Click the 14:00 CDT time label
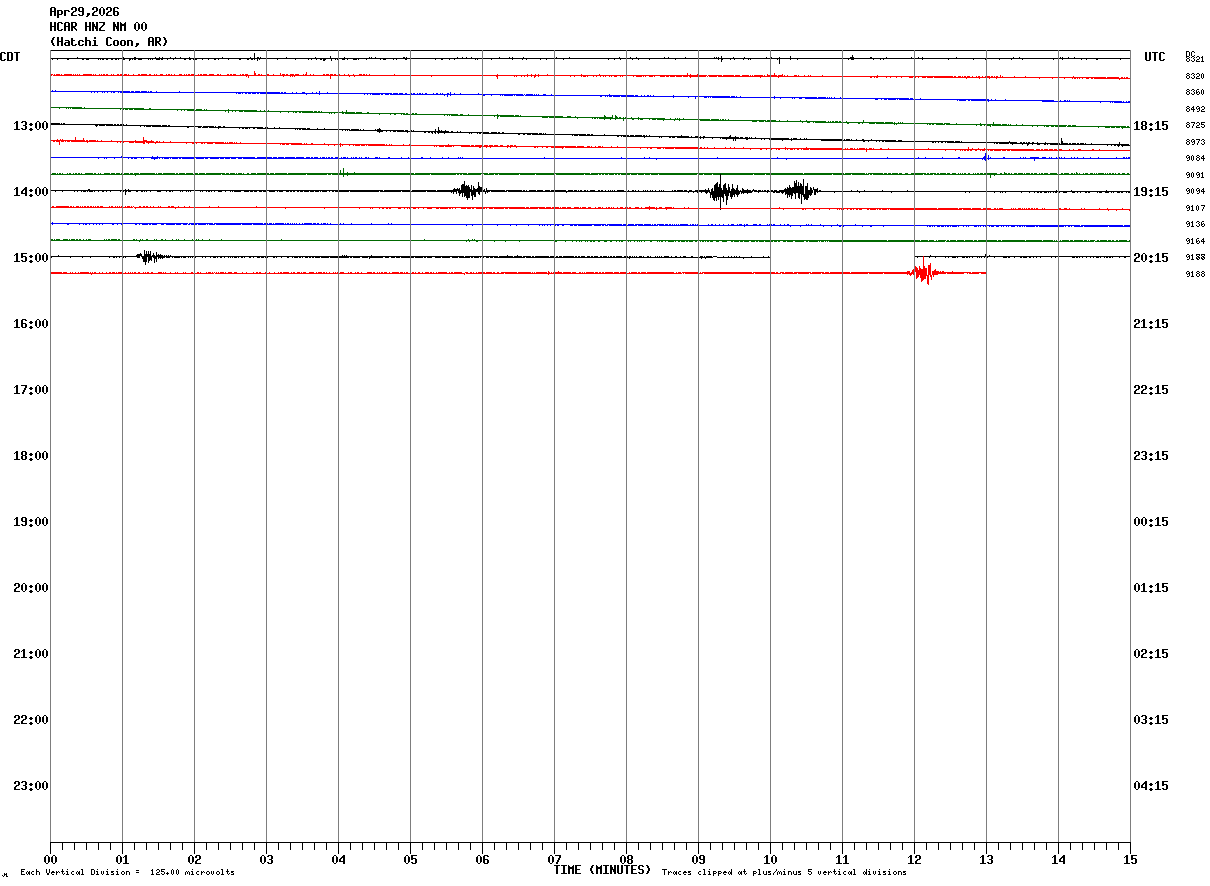 click(31, 191)
